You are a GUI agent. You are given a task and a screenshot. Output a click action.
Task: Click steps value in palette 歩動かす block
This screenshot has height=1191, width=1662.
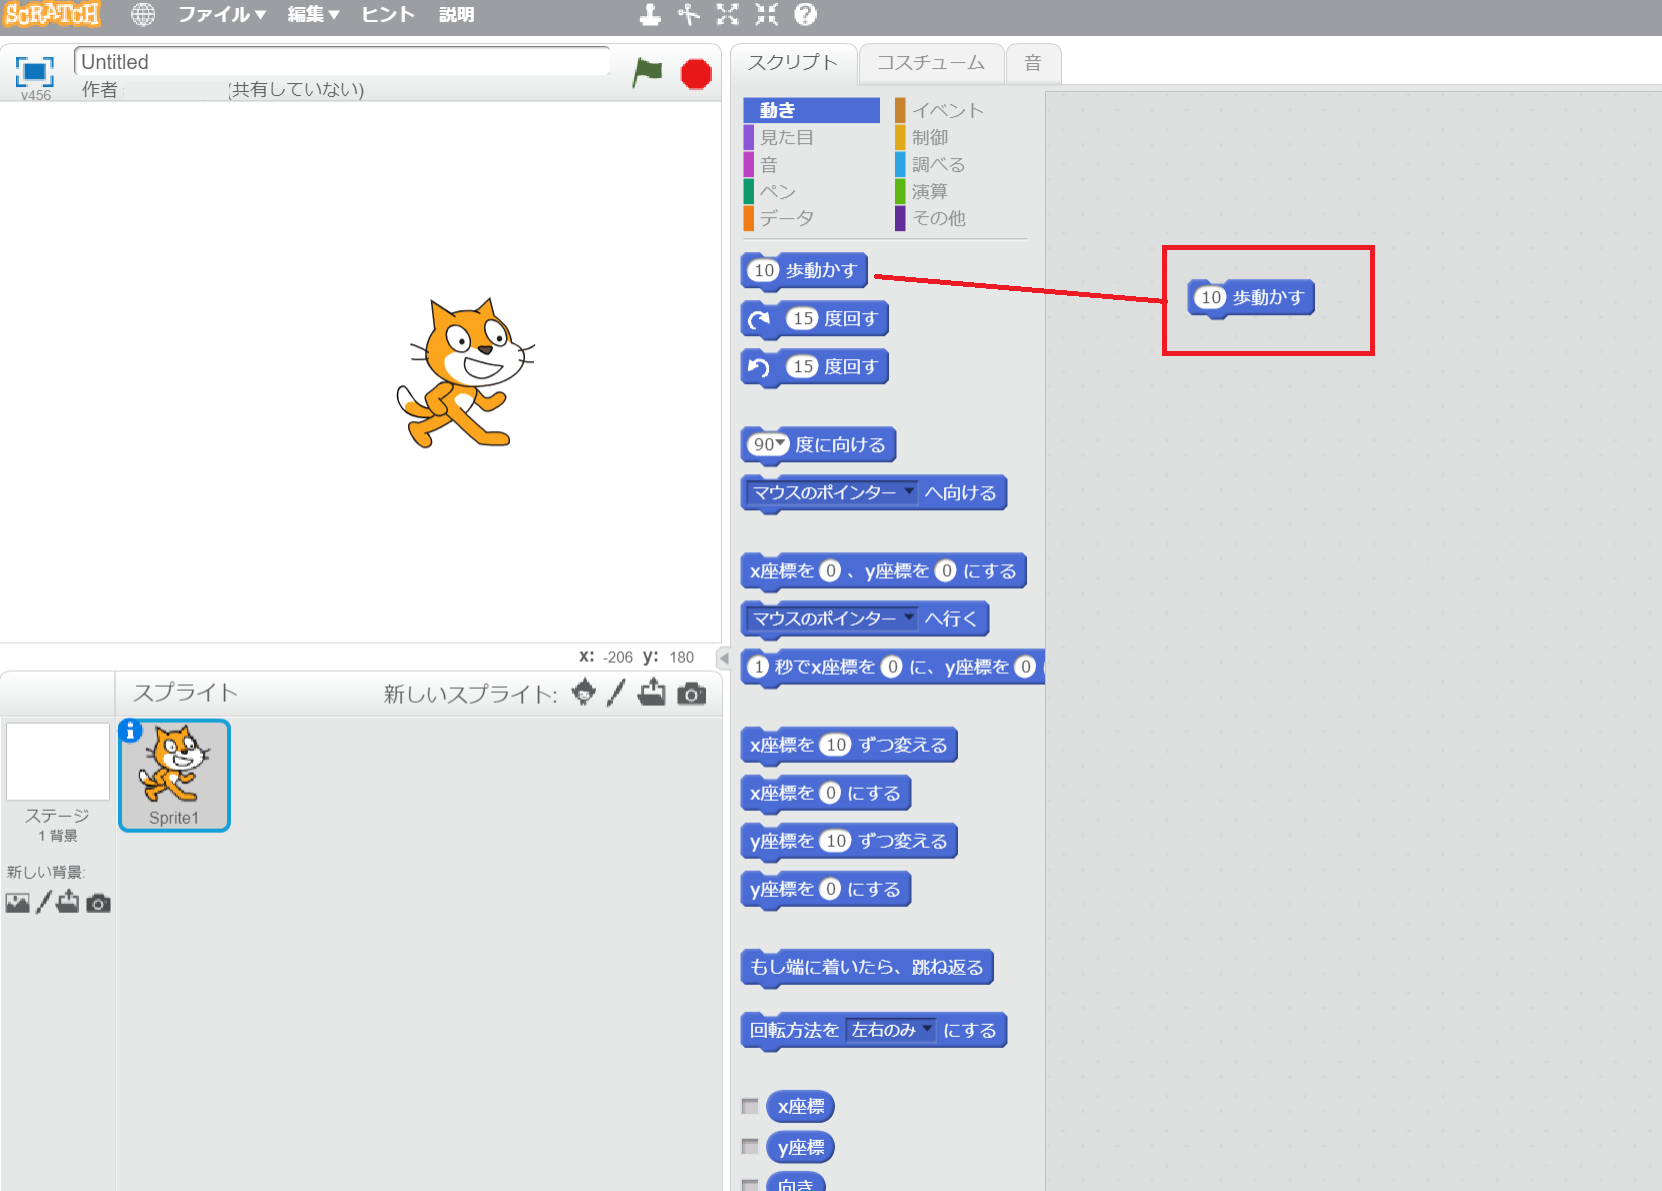tap(764, 270)
